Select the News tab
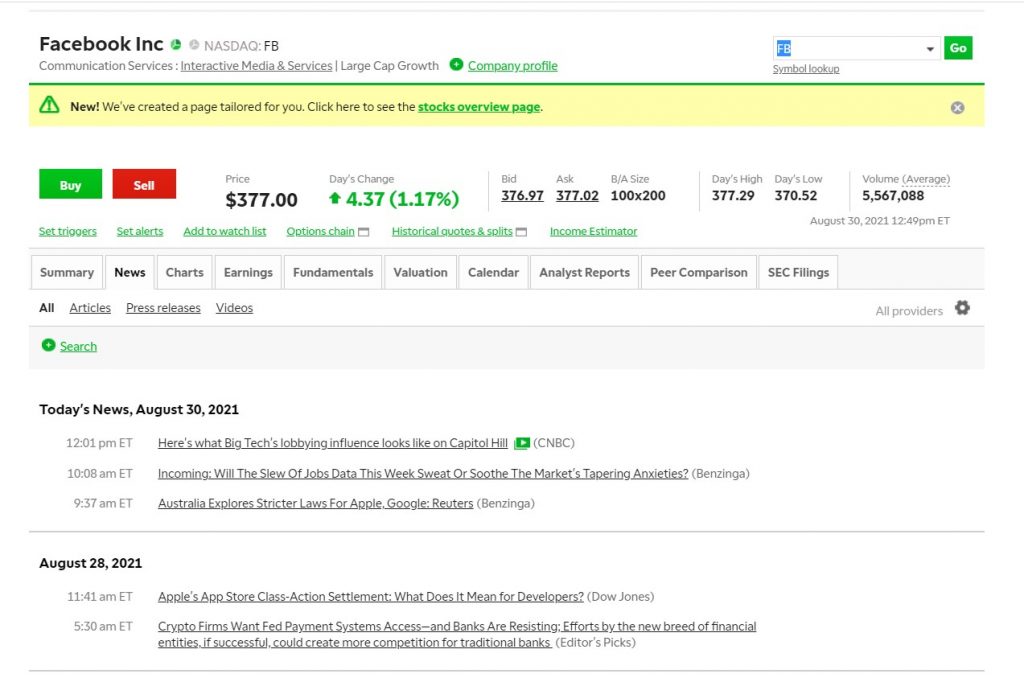Screen dimensions: 1024x678 coord(130,272)
